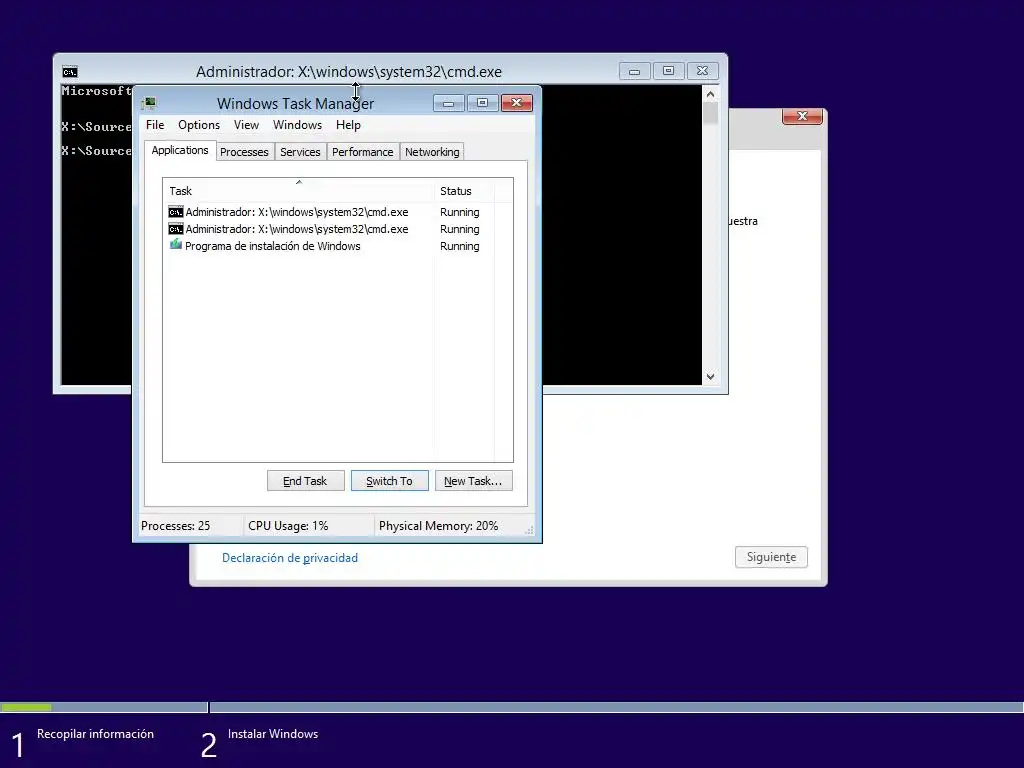Select the Programa de instalación de Windows icon
This screenshot has width=1024, height=768.
(x=176, y=245)
